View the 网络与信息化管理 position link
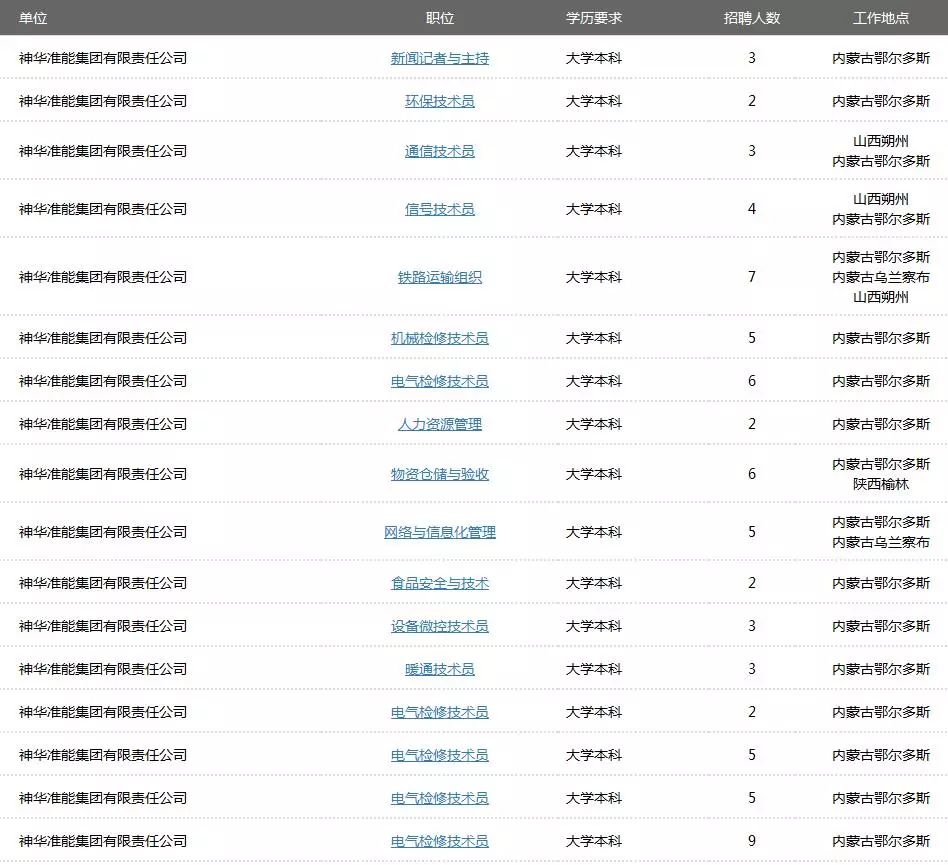Viewport: 948px width, 865px height. tap(440, 532)
